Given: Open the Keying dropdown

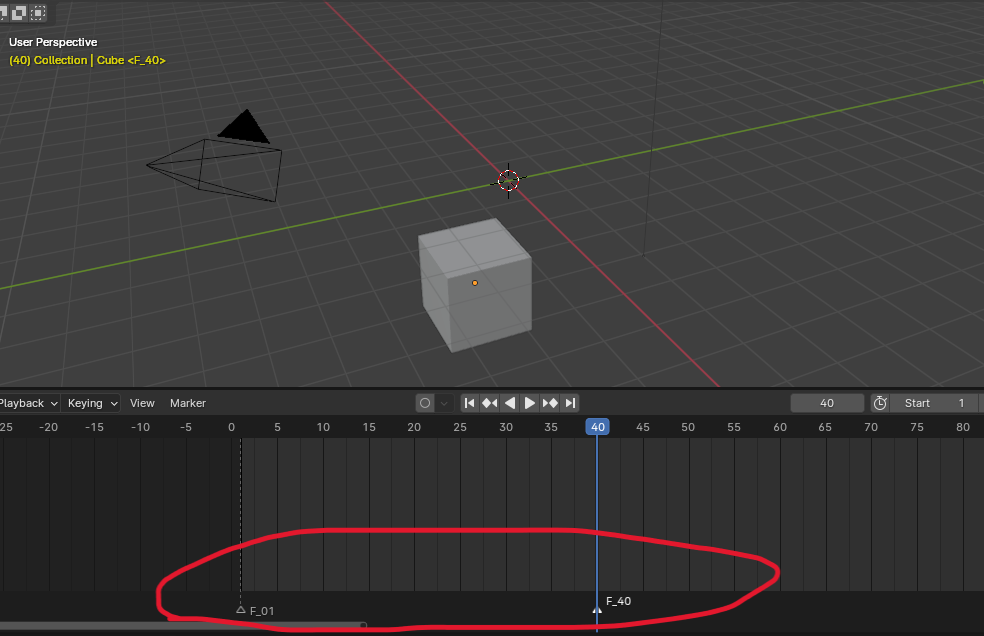Looking at the screenshot, I should click(92, 403).
